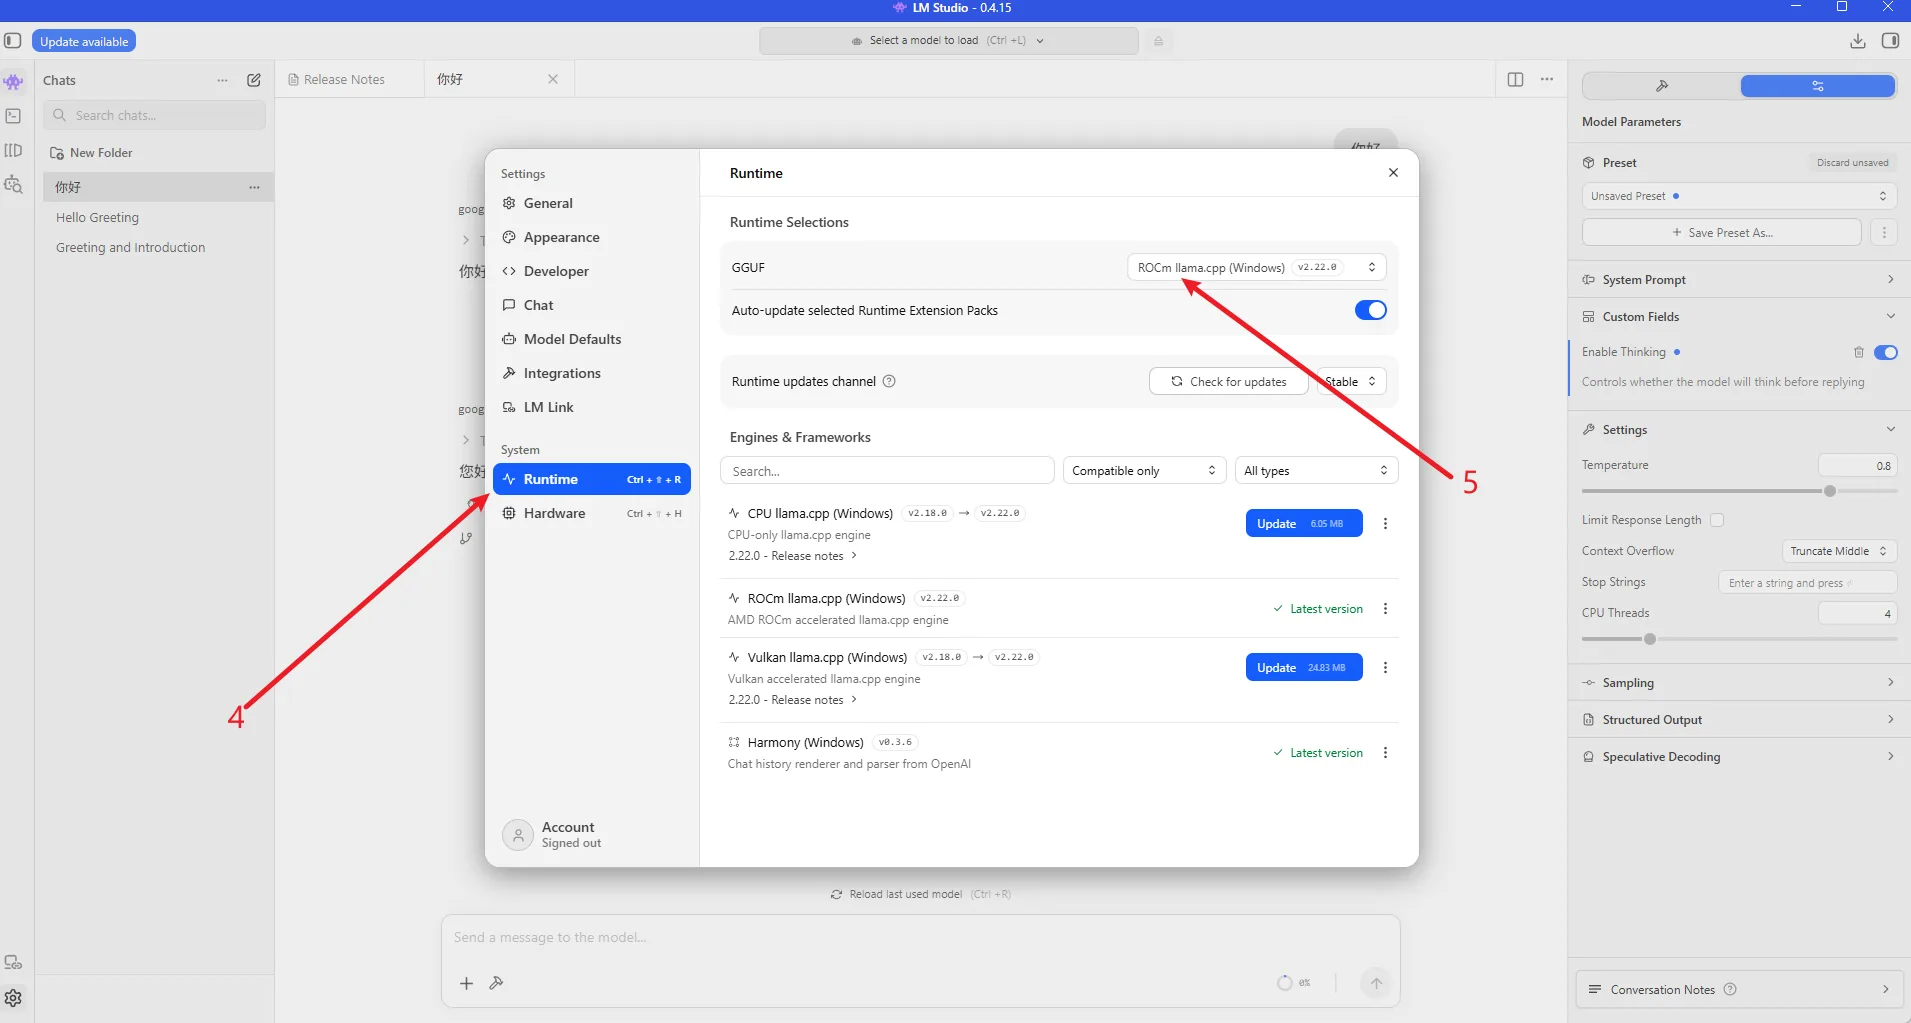Click the send message arrow button
The height and width of the screenshot is (1023, 1911).
[1376, 983]
